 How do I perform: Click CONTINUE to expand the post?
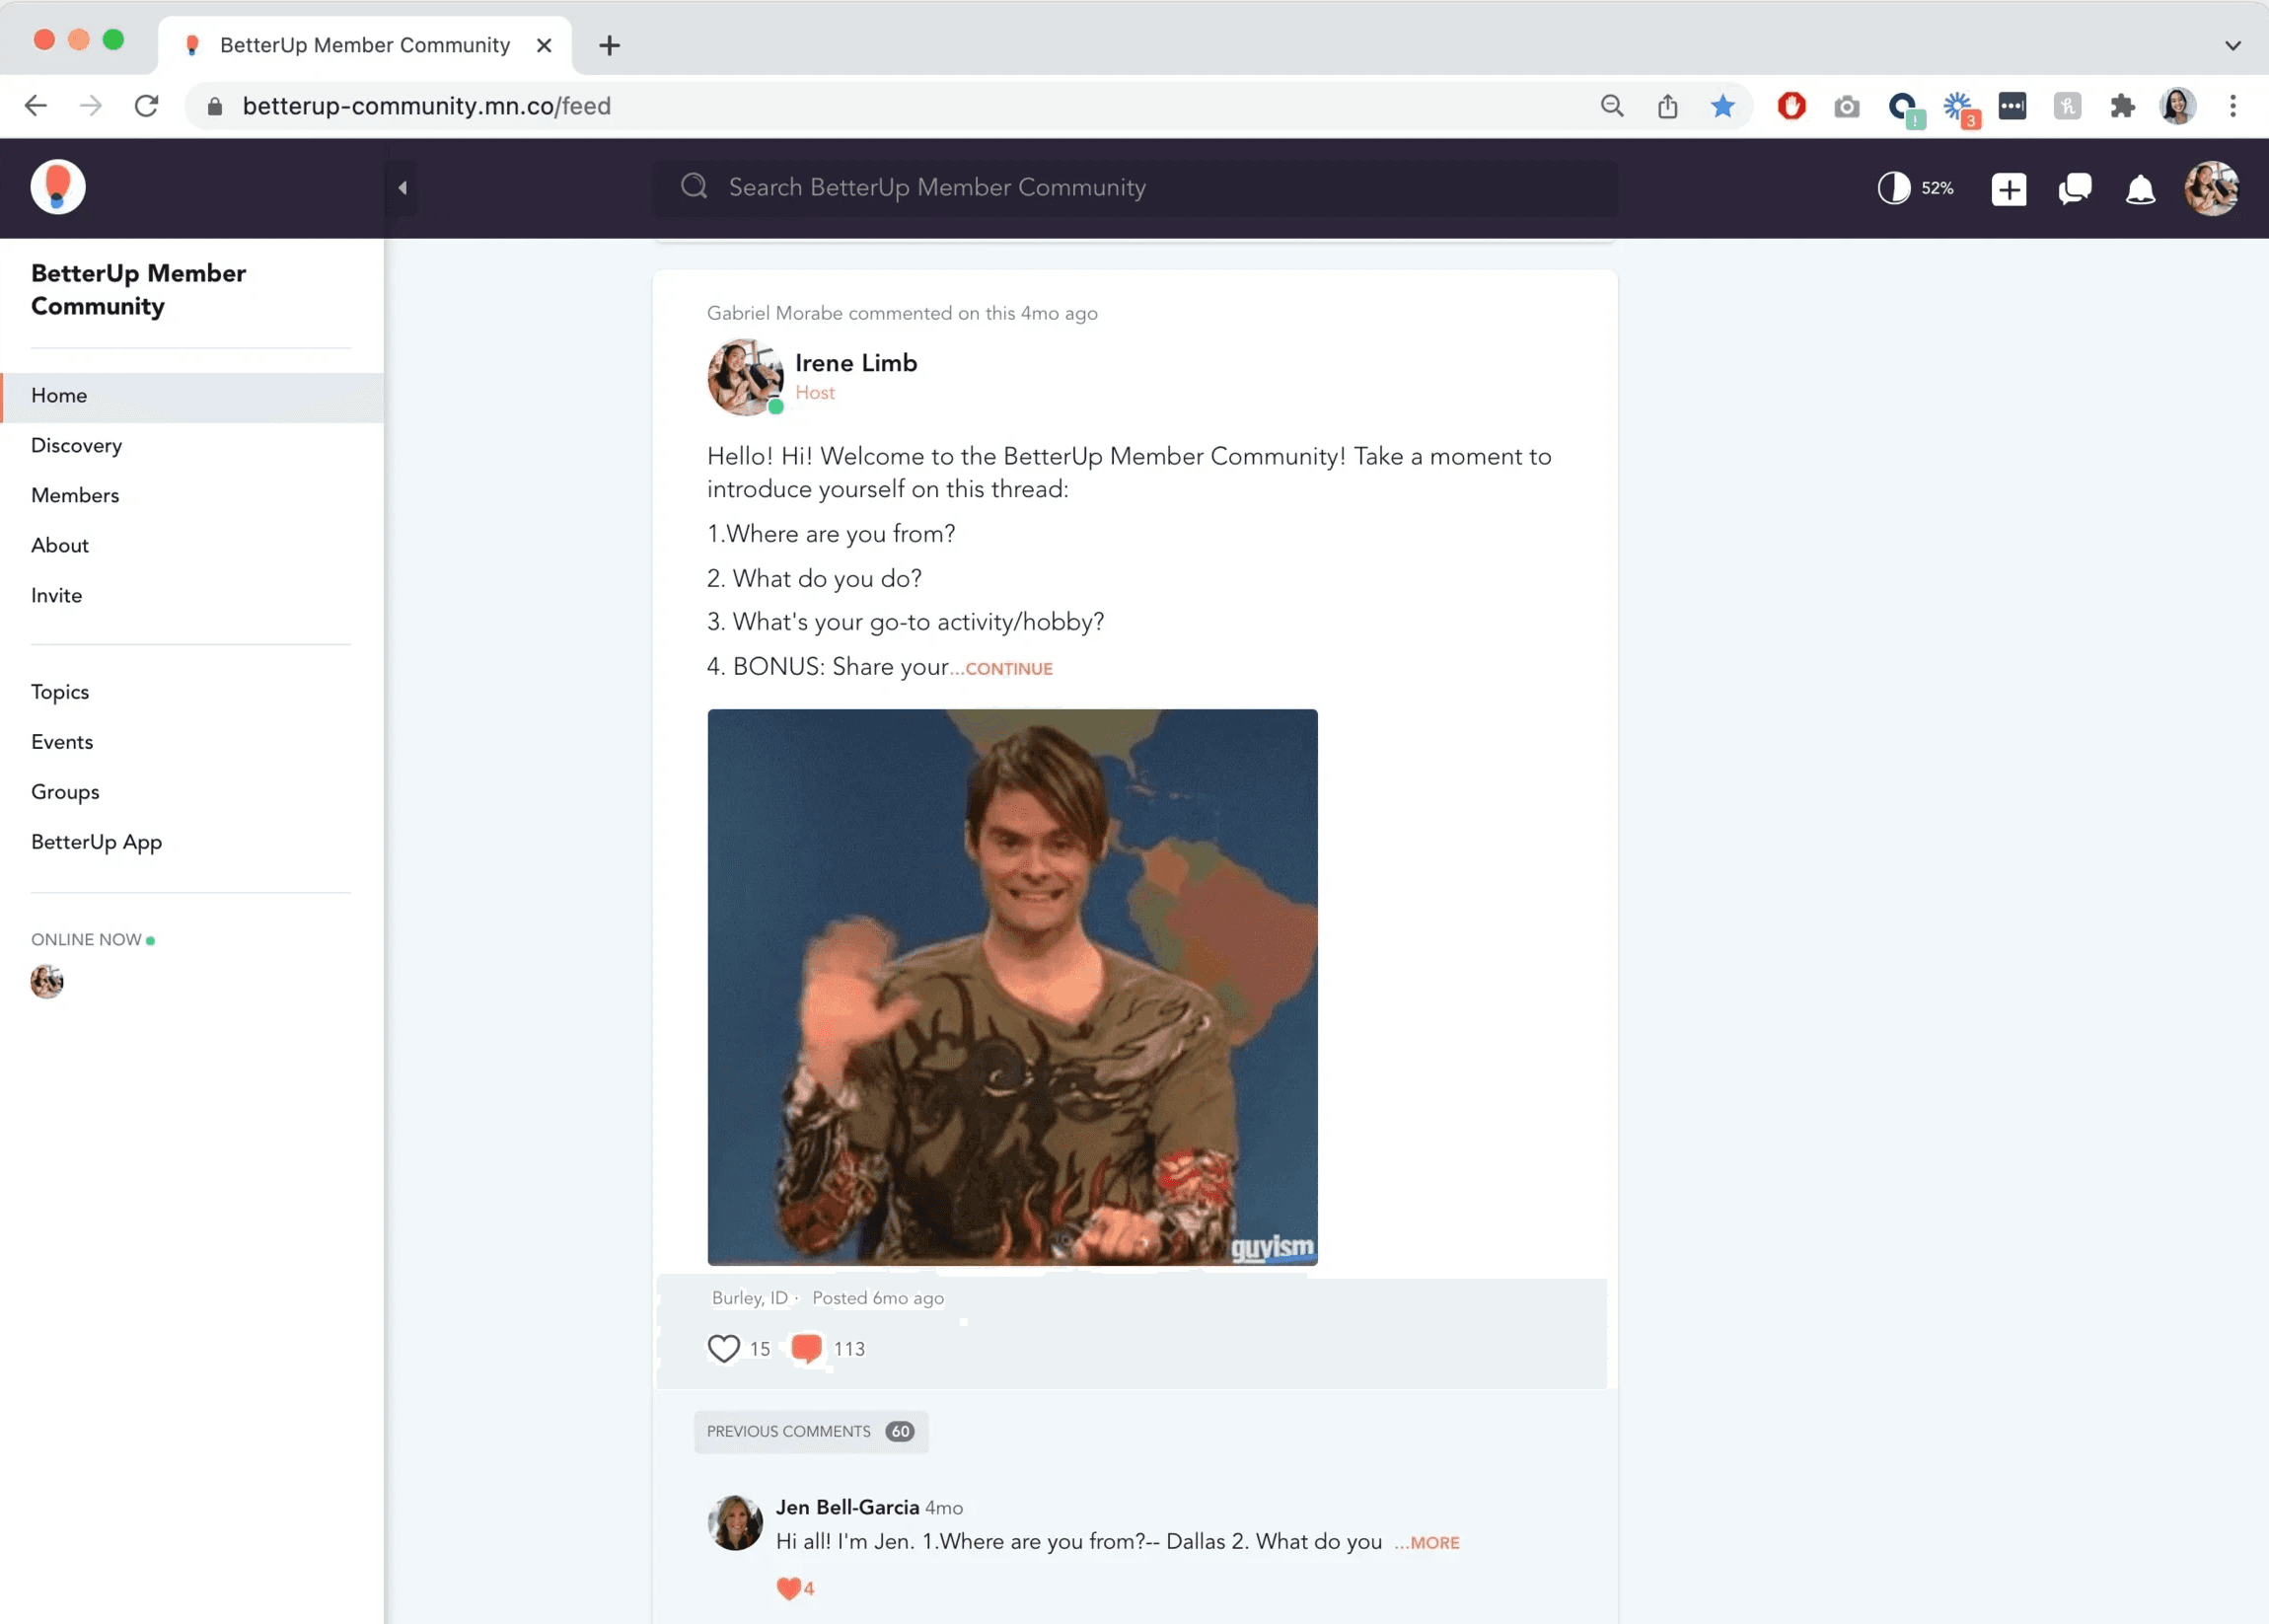pos(1008,669)
